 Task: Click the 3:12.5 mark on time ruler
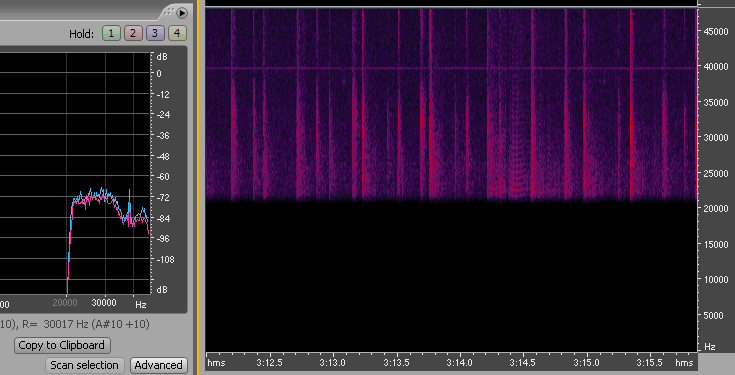click(270, 363)
